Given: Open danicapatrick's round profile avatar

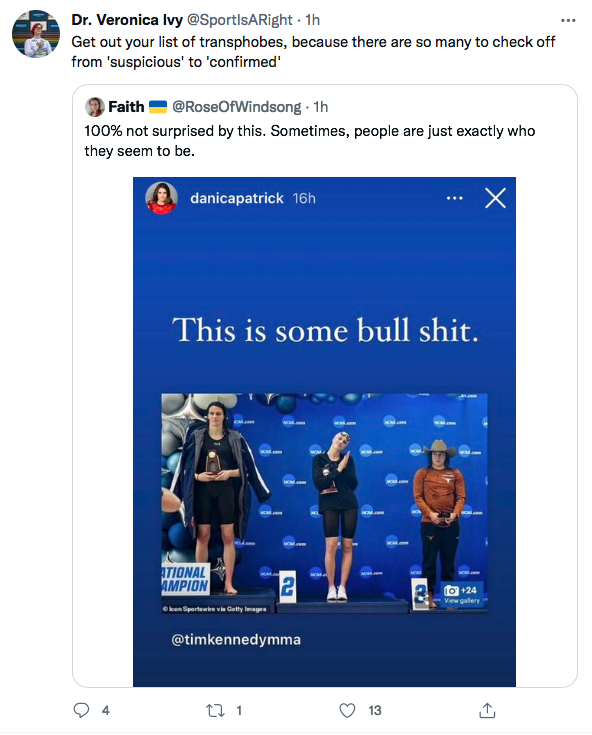Looking at the screenshot, I should coord(162,198).
